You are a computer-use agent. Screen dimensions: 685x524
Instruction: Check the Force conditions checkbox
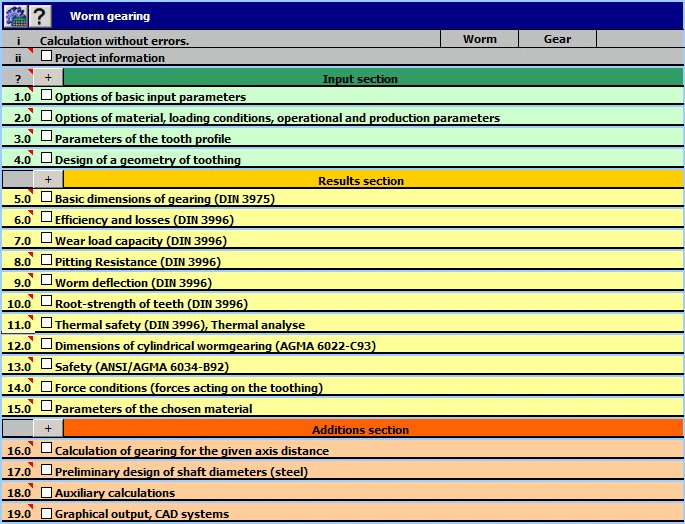coord(46,386)
